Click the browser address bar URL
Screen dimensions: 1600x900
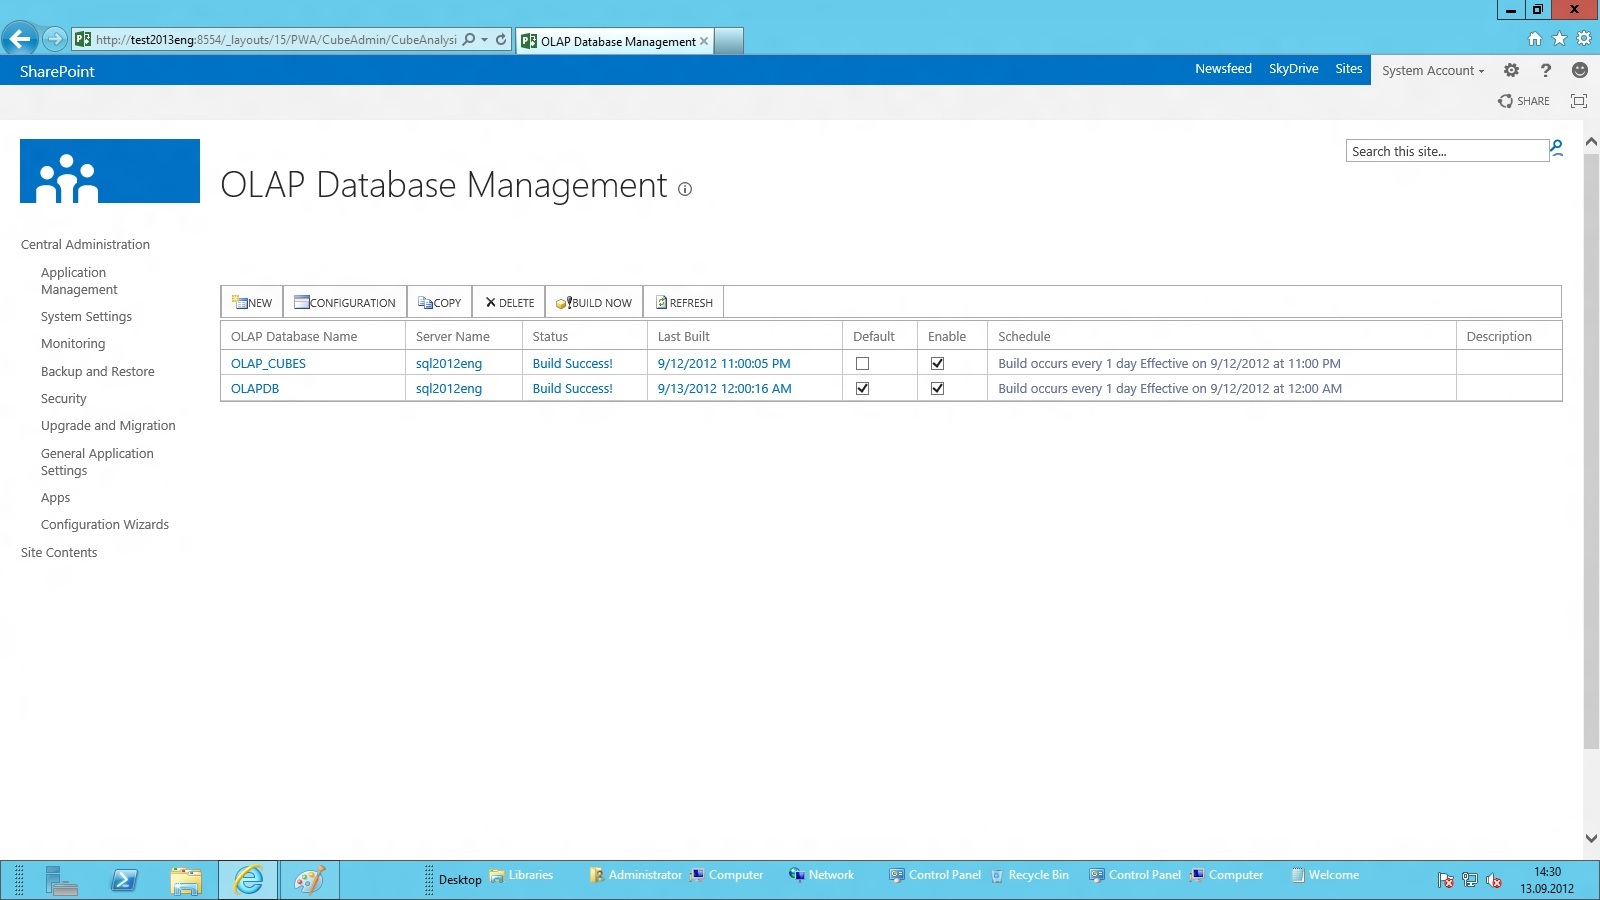pyautogui.click(x=276, y=40)
